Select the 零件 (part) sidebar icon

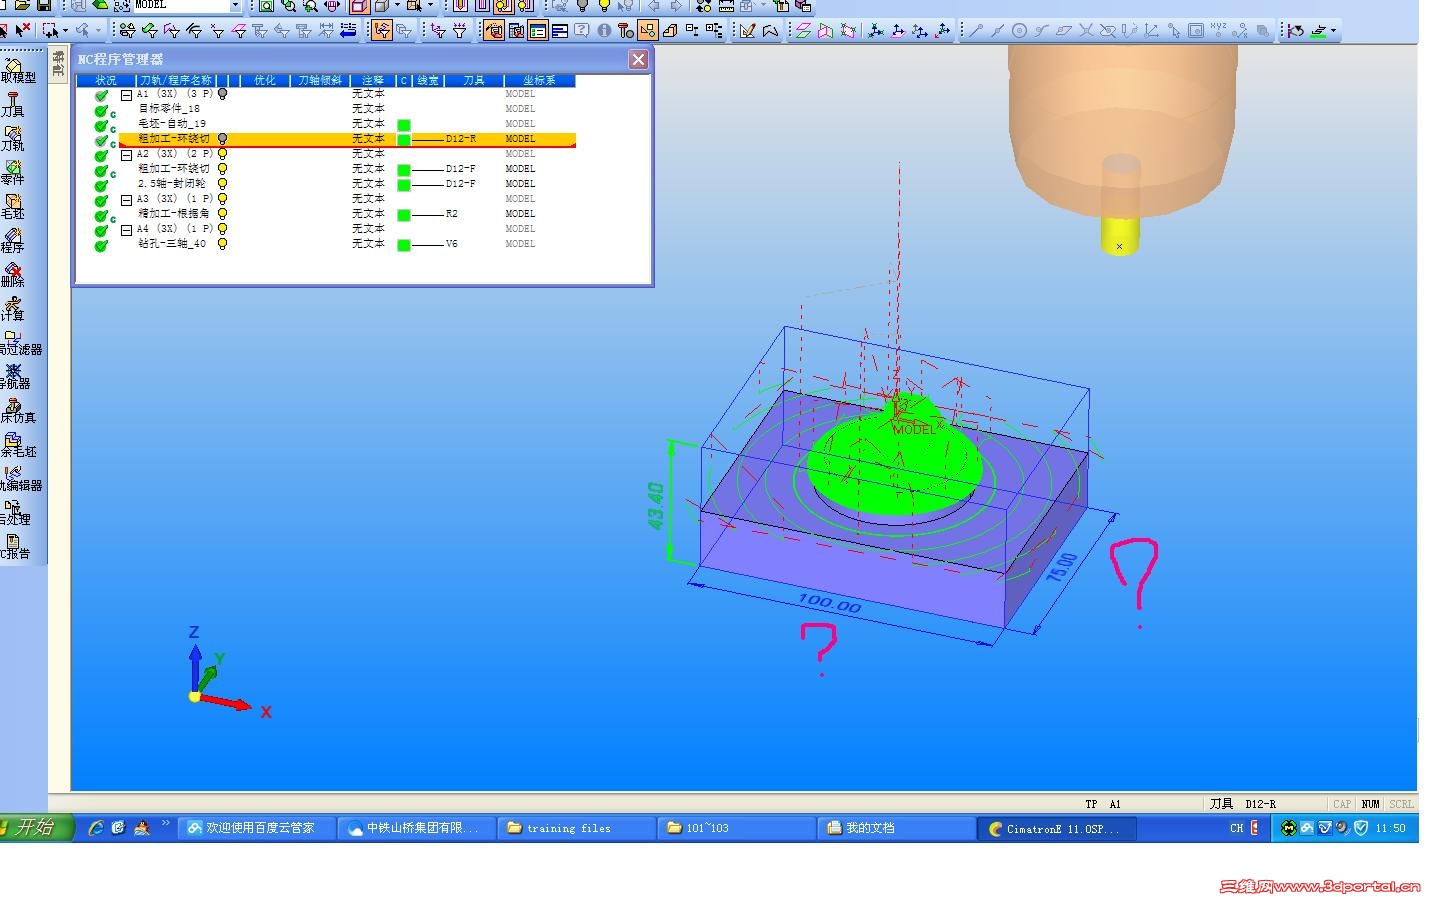point(13,172)
